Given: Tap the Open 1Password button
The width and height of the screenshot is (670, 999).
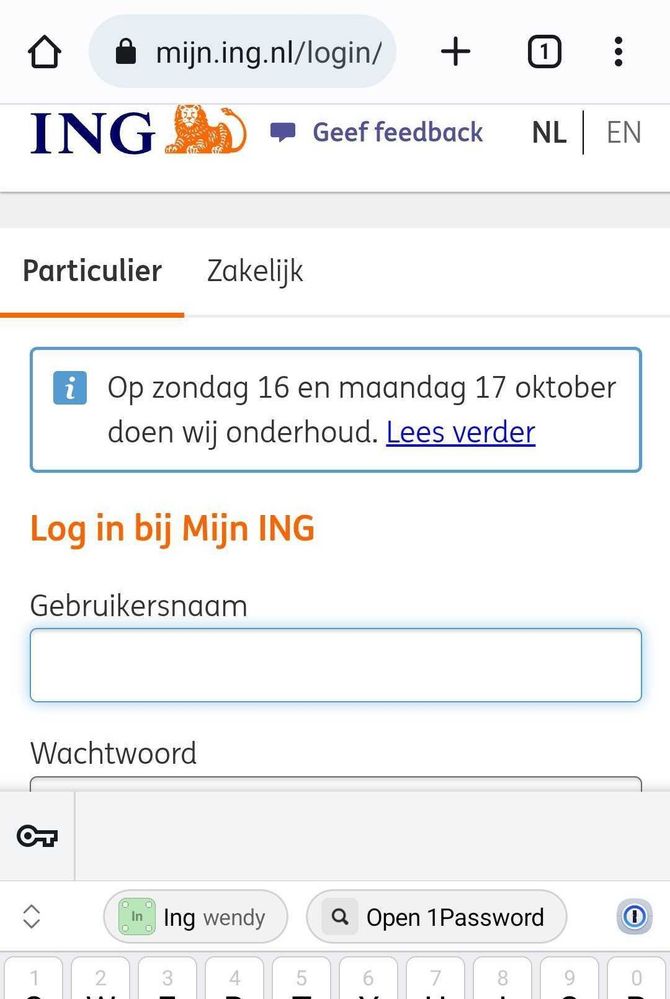Looking at the screenshot, I should pos(436,917).
